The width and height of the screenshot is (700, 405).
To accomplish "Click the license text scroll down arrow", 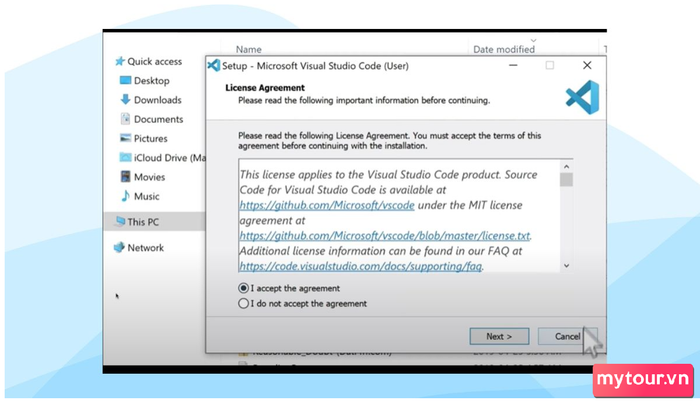I will tap(566, 266).
